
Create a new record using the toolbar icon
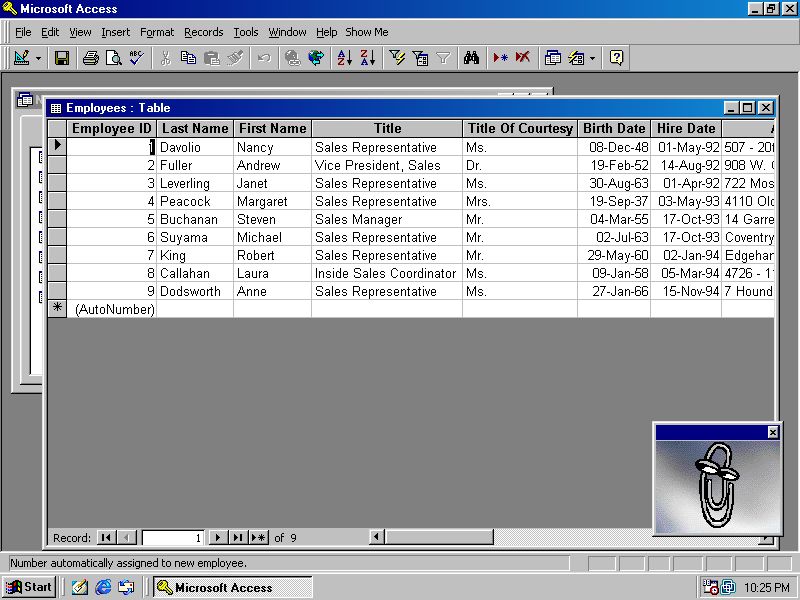tap(500, 57)
